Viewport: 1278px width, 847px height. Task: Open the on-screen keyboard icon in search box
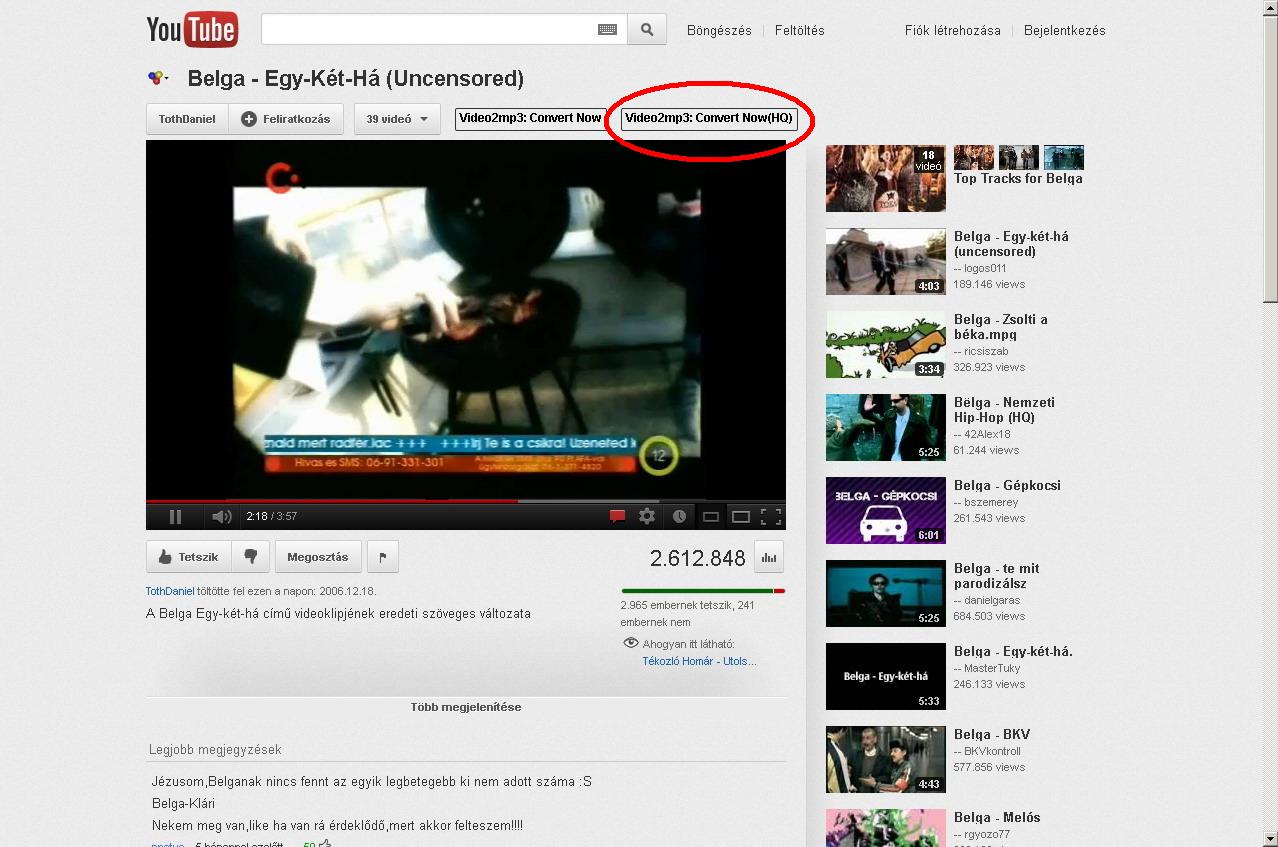(607, 30)
